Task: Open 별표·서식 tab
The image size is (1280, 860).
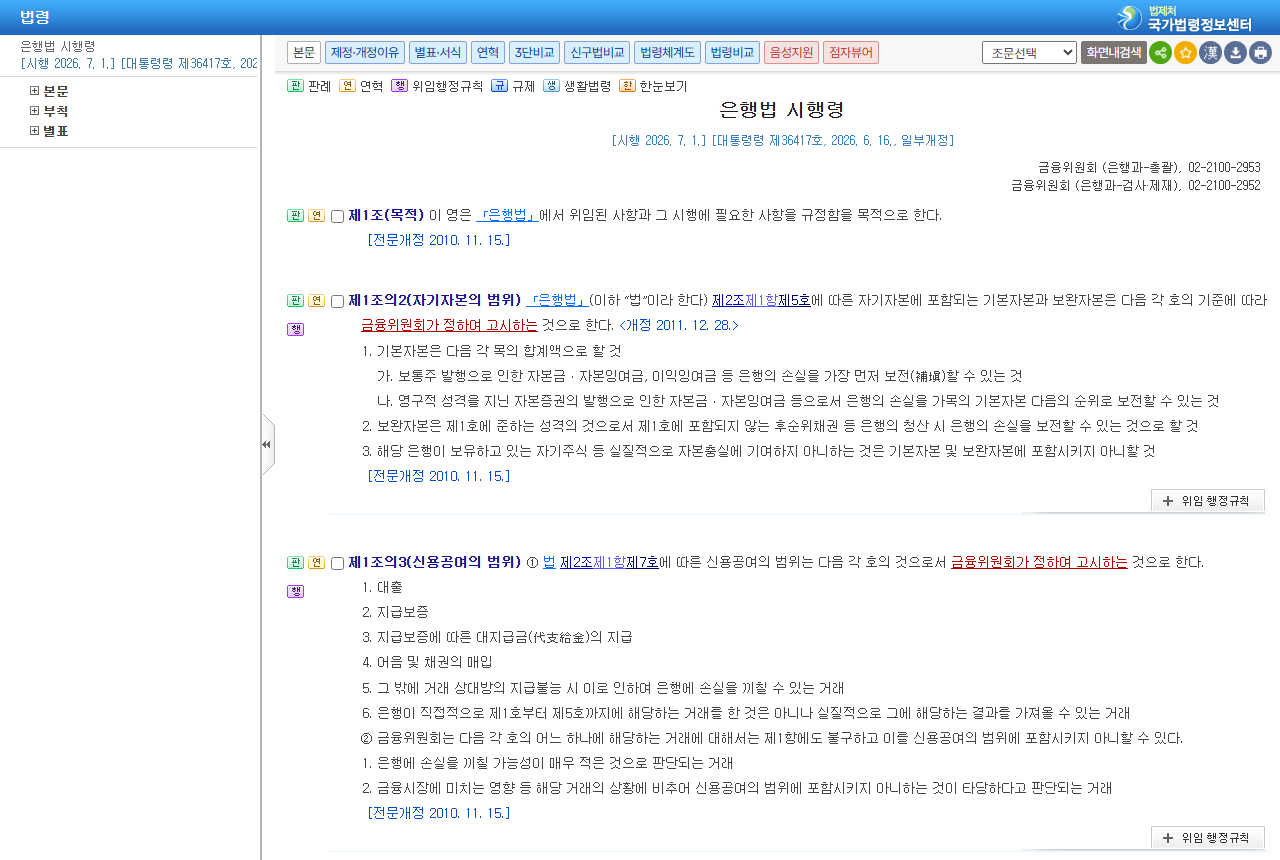Action: click(x=437, y=53)
